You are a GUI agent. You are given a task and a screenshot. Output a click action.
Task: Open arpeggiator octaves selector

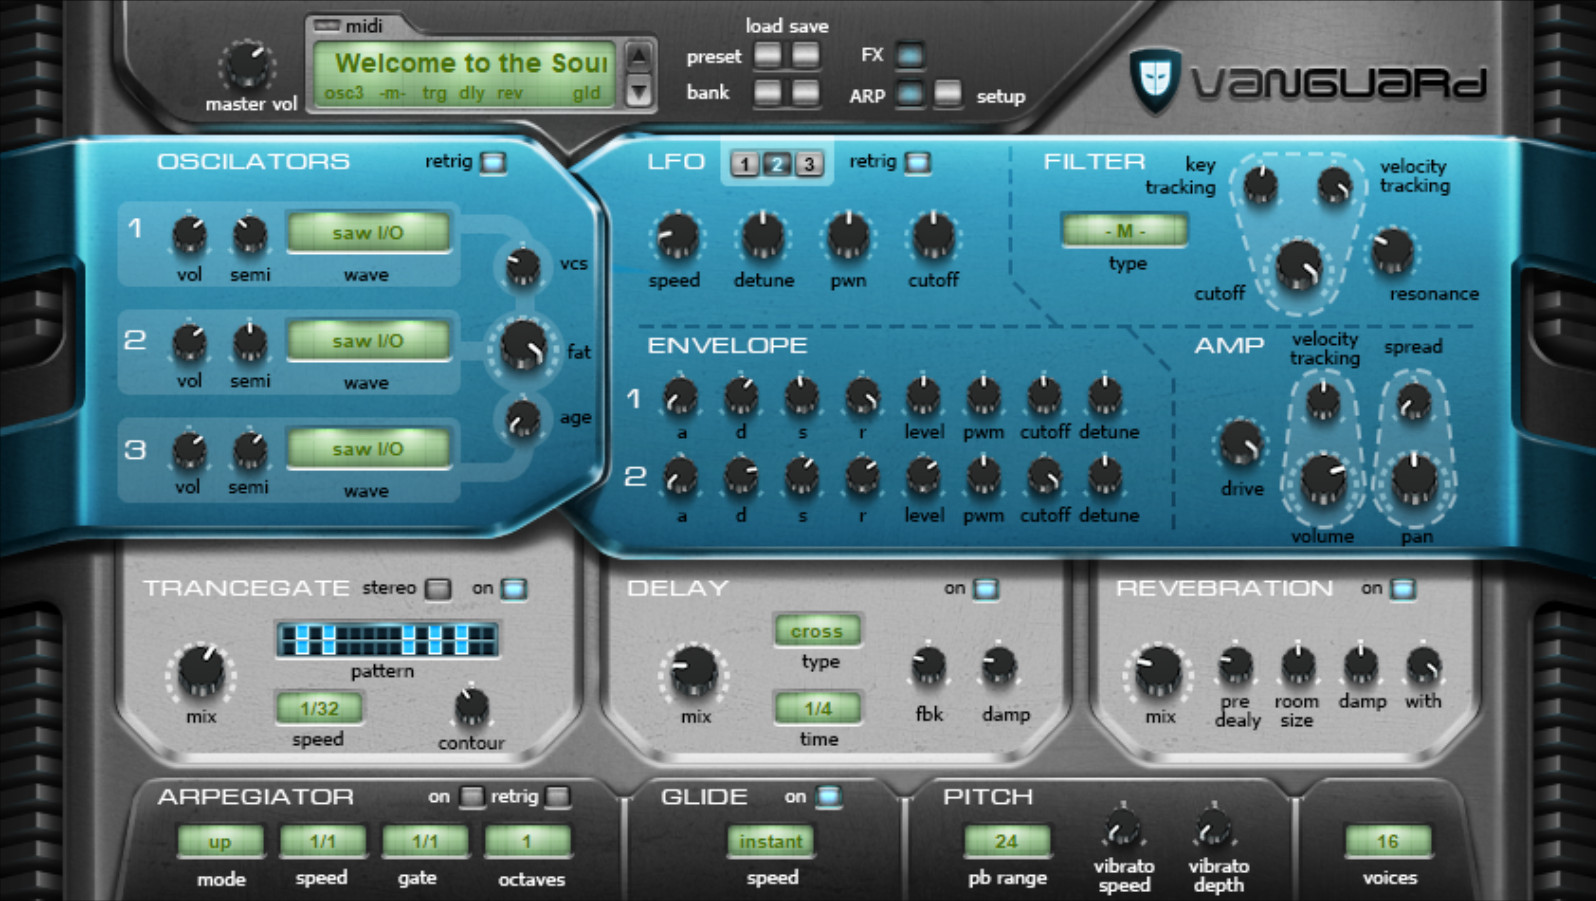pyautogui.click(x=527, y=841)
